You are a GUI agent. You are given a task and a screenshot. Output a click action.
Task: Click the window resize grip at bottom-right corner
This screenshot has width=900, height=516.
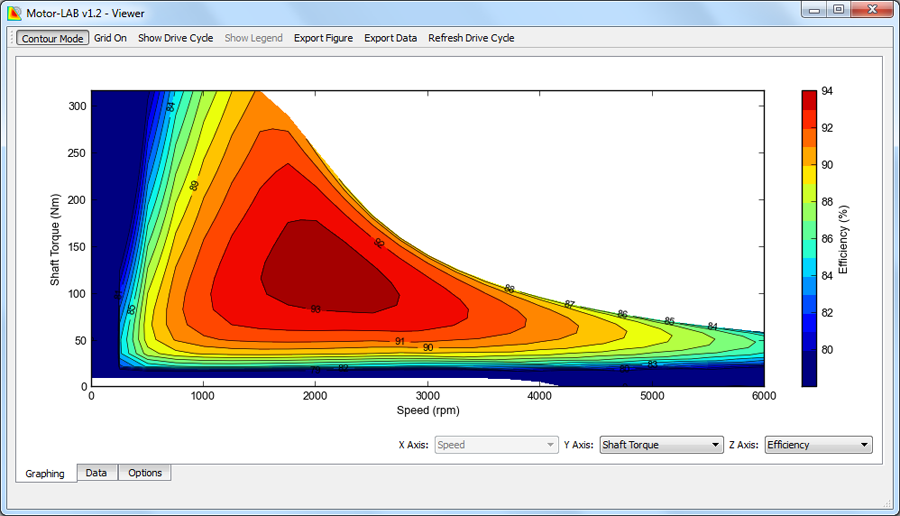[x=887, y=503]
